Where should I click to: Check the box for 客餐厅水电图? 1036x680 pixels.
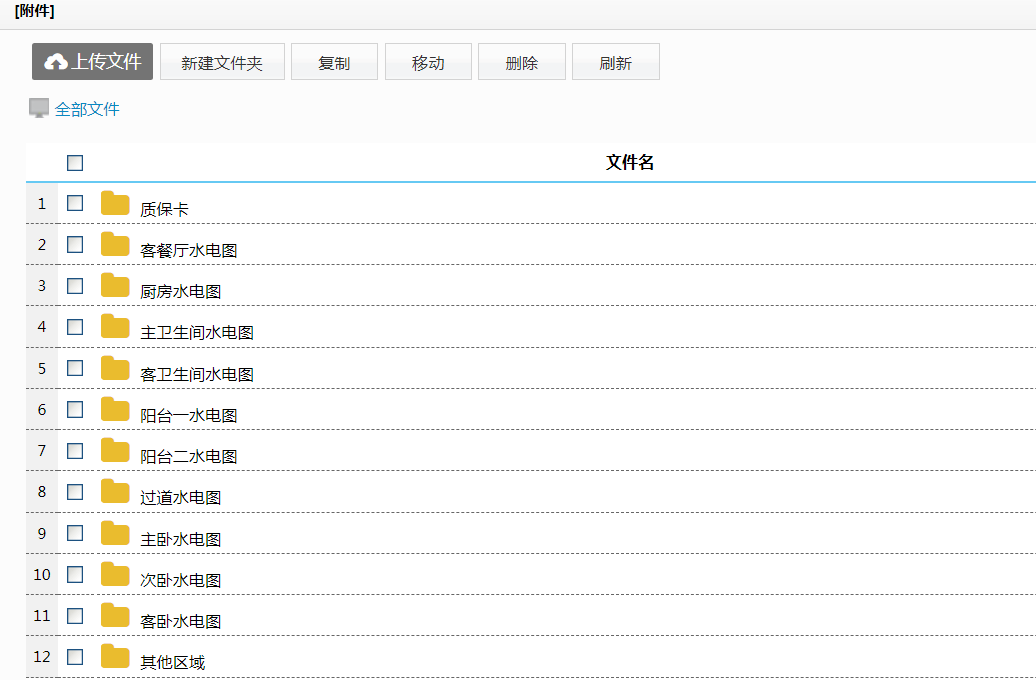pyautogui.click(x=75, y=244)
